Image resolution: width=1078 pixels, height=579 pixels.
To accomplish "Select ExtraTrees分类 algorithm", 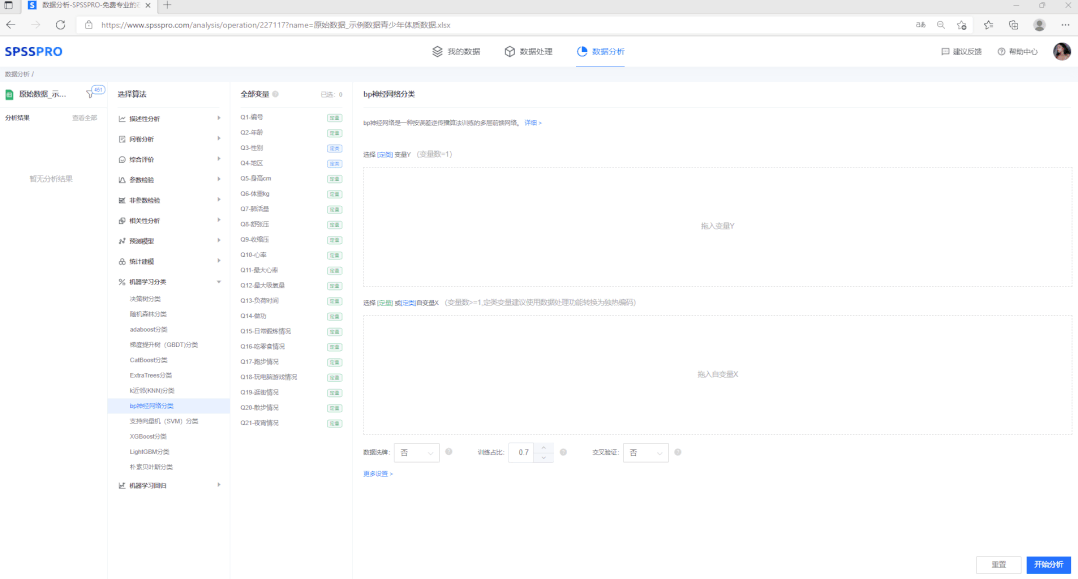I will click(x=151, y=375).
